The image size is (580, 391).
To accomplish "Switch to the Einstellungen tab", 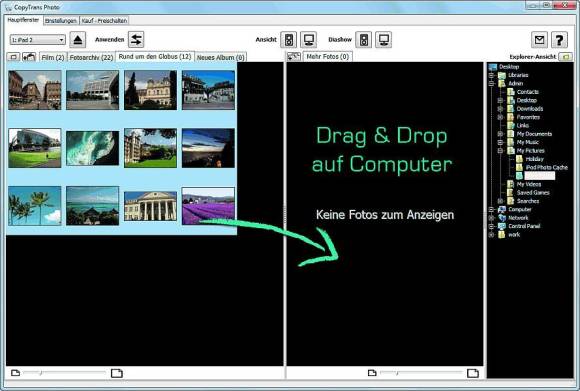I will (61, 21).
